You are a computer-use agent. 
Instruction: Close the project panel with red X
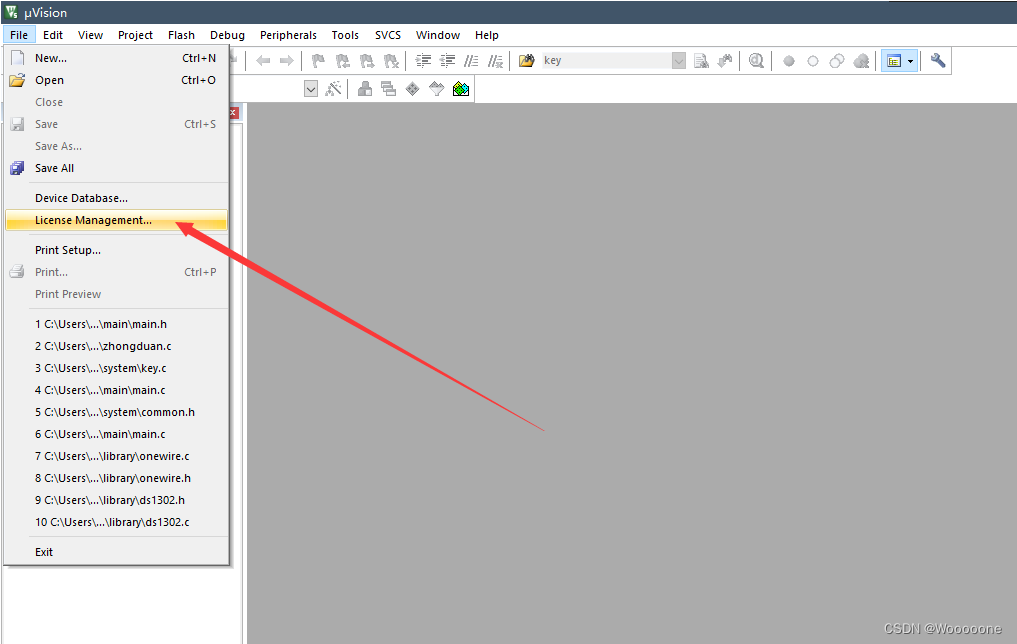click(233, 113)
